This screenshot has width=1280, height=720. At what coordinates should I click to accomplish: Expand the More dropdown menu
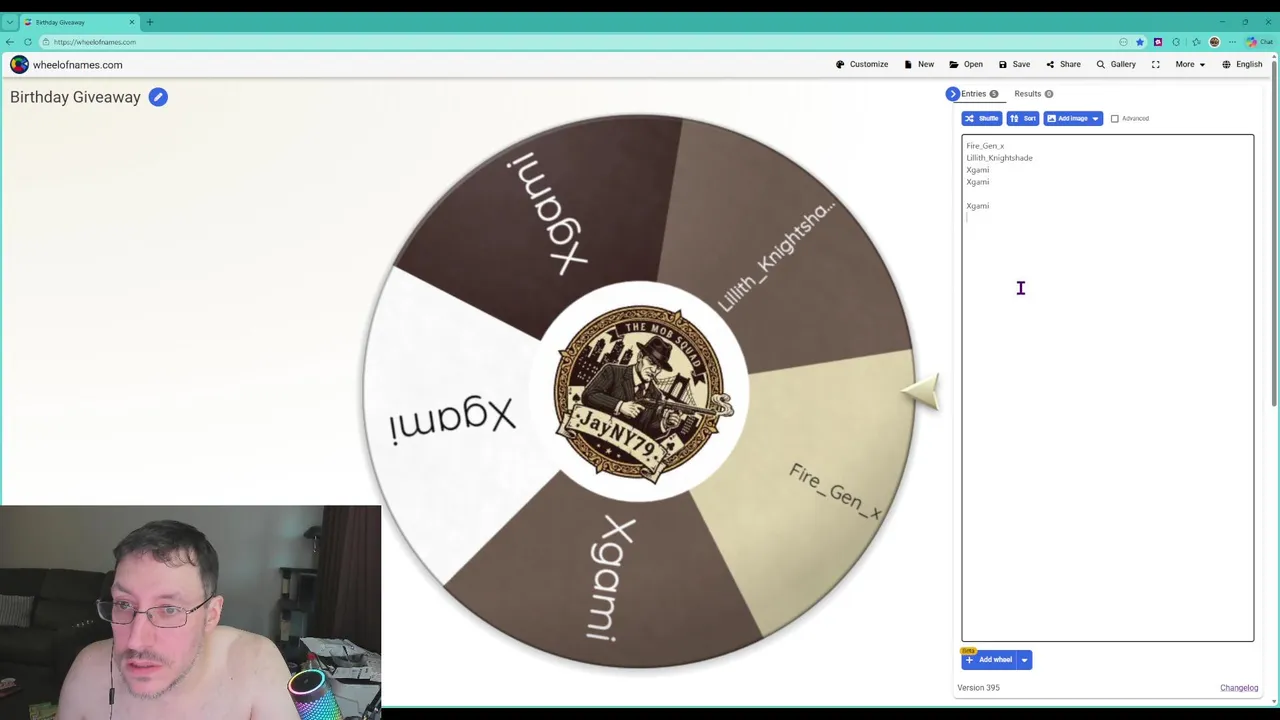(1190, 64)
